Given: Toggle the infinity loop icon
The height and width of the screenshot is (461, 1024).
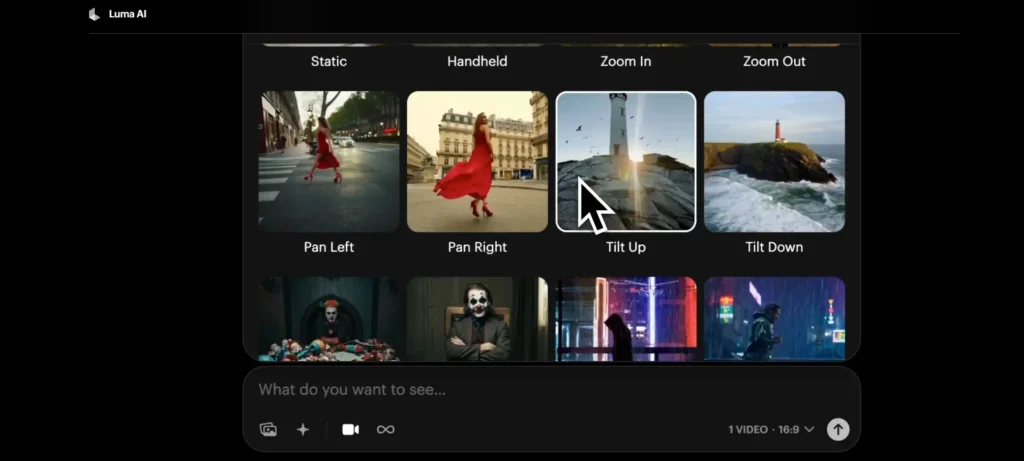Looking at the screenshot, I should (x=386, y=429).
